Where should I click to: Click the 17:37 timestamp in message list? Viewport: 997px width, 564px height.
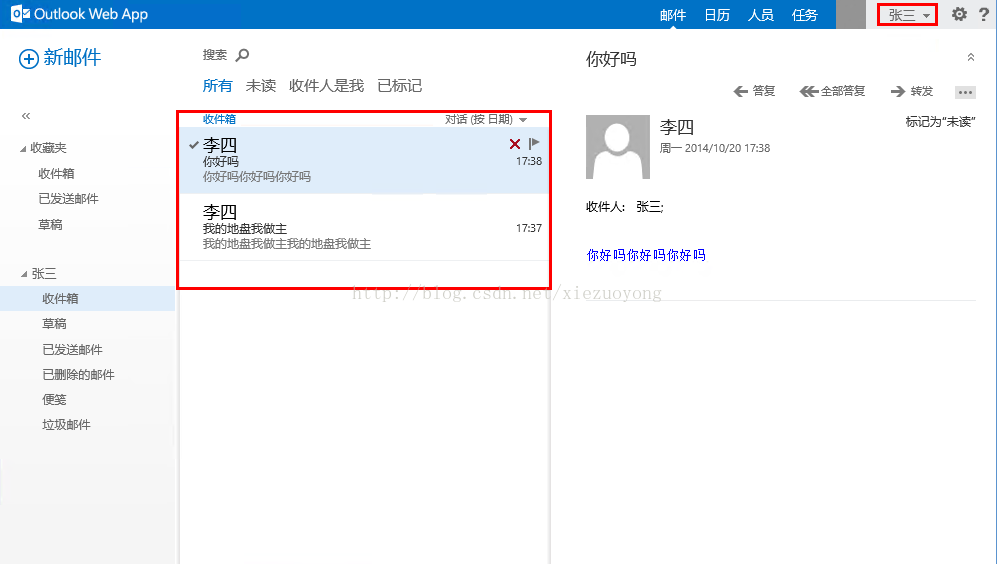coord(529,228)
